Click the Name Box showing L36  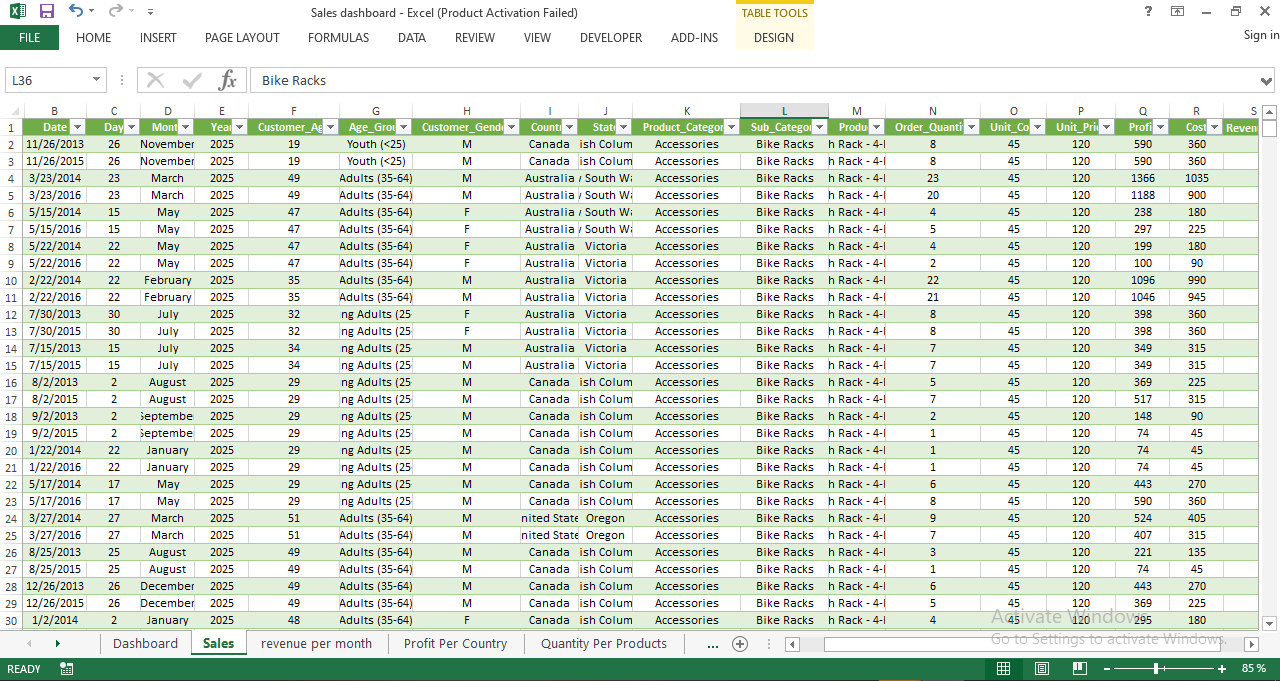pos(47,80)
